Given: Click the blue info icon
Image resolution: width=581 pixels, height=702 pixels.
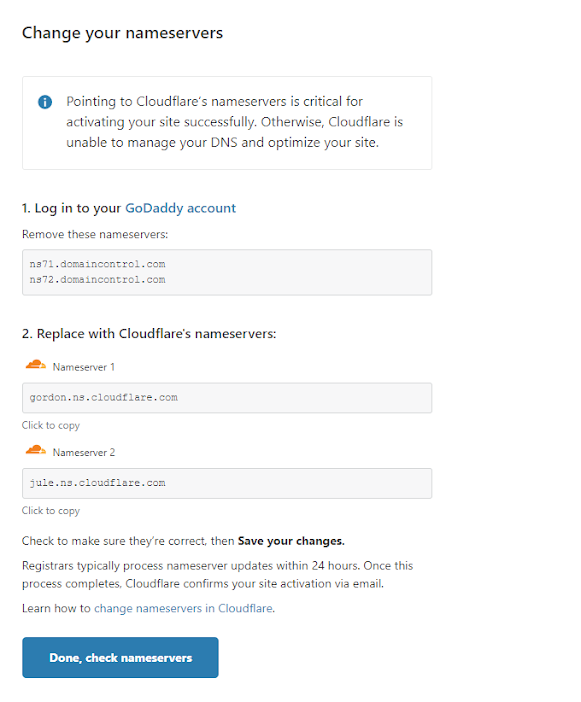Looking at the screenshot, I should click(x=45, y=102).
